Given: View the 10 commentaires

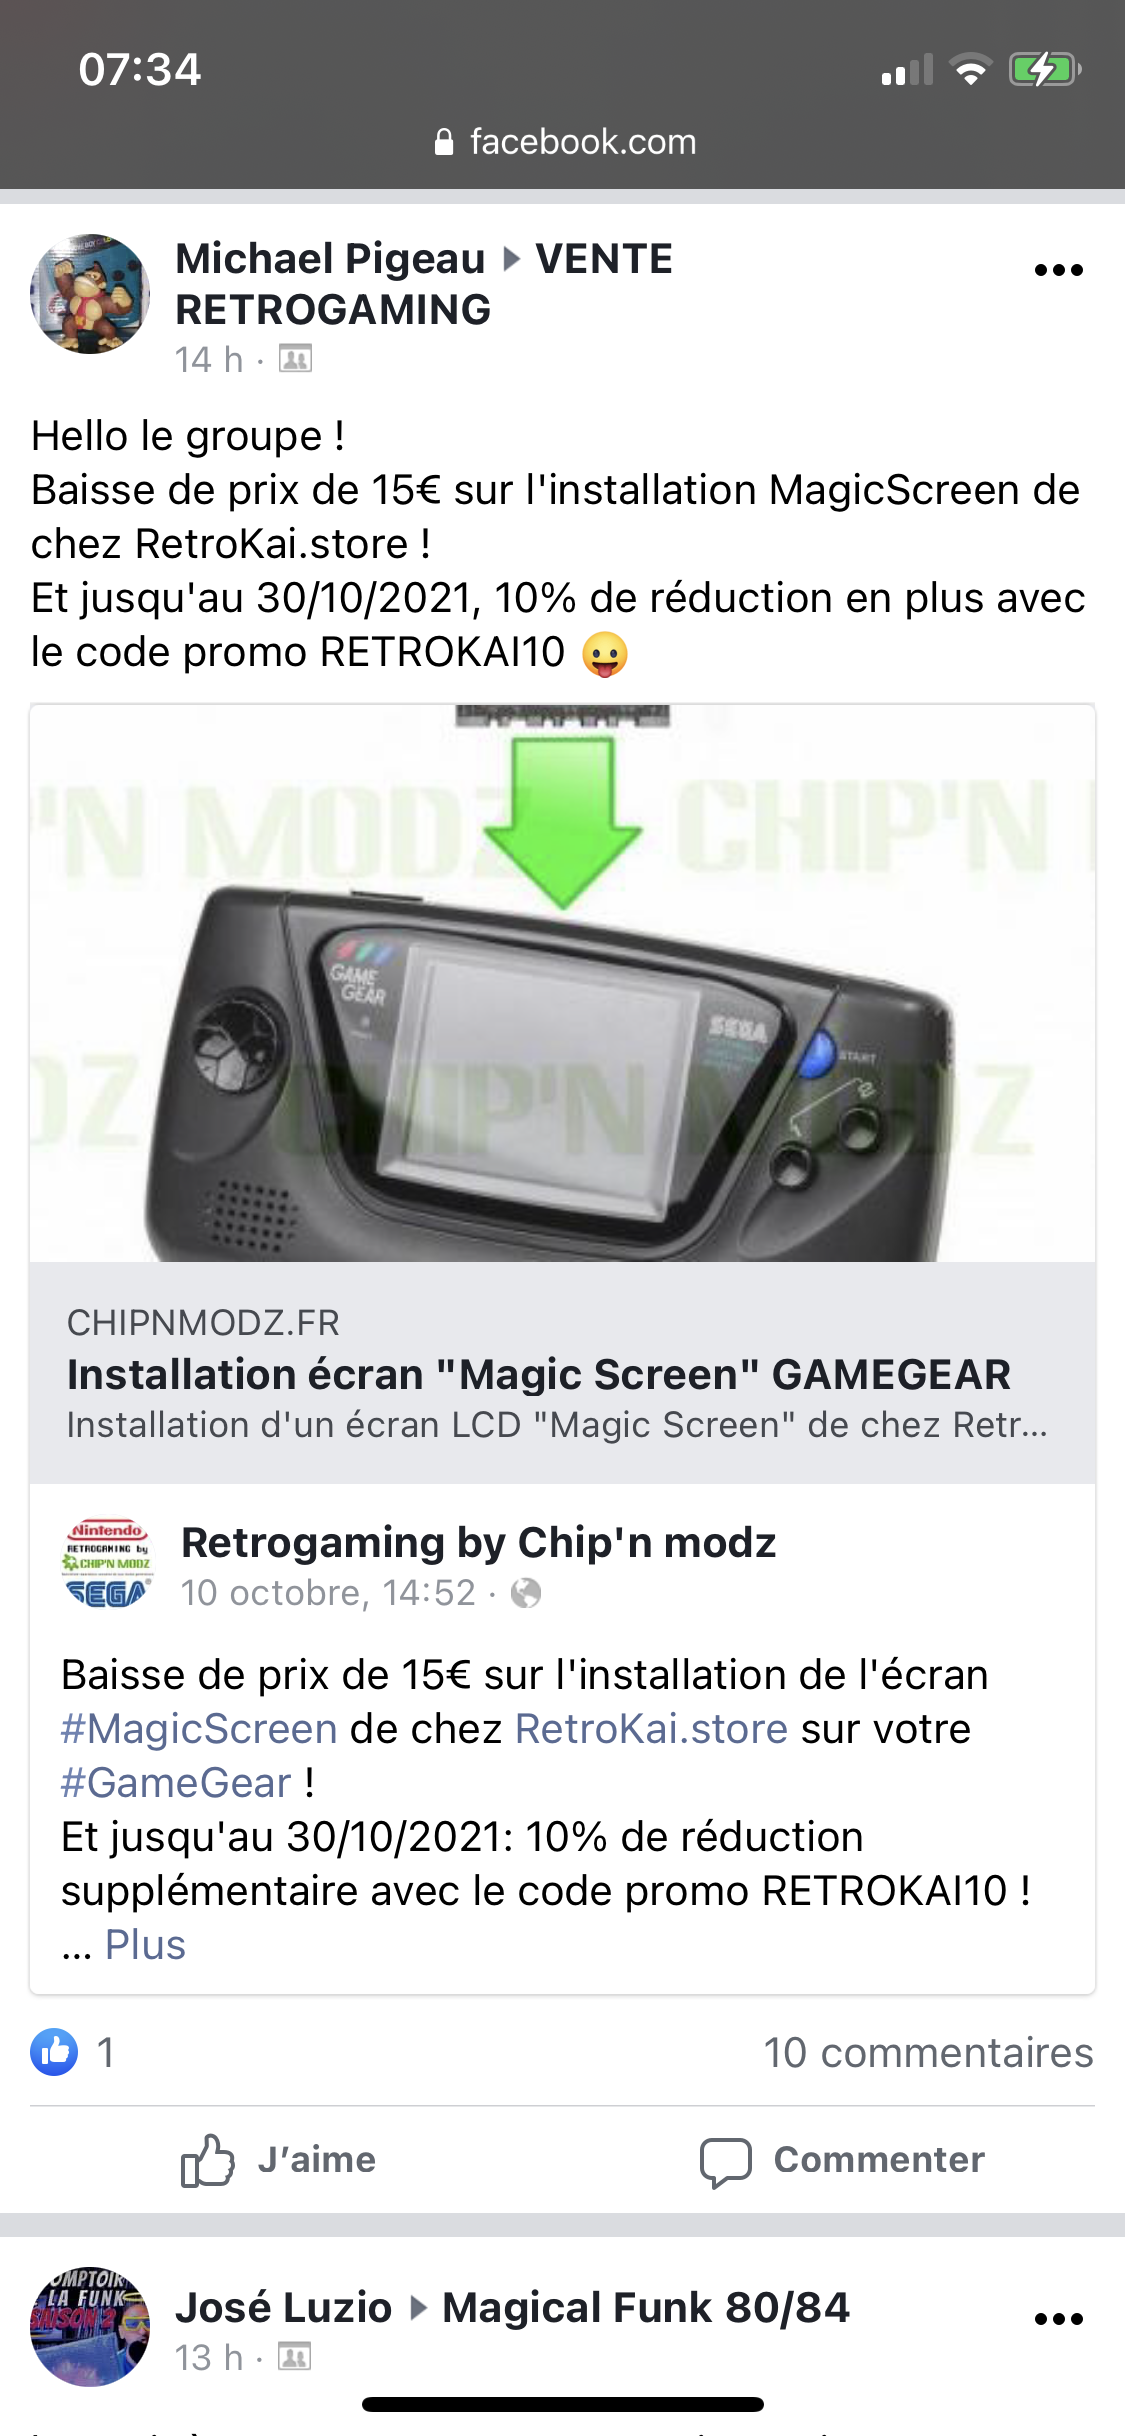Looking at the screenshot, I should (x=928, y=2053).
